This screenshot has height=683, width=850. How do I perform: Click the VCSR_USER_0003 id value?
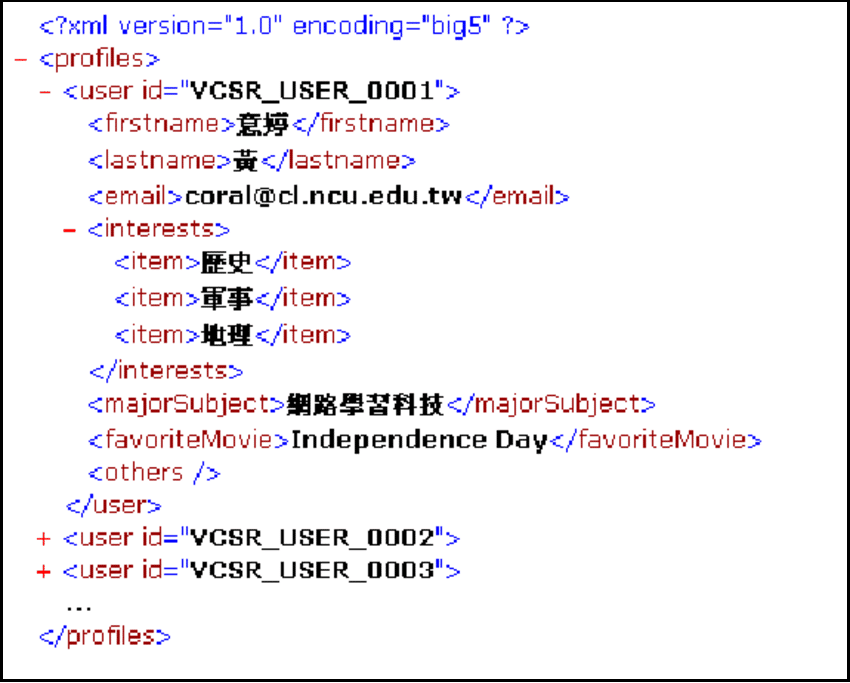(312, 571)
